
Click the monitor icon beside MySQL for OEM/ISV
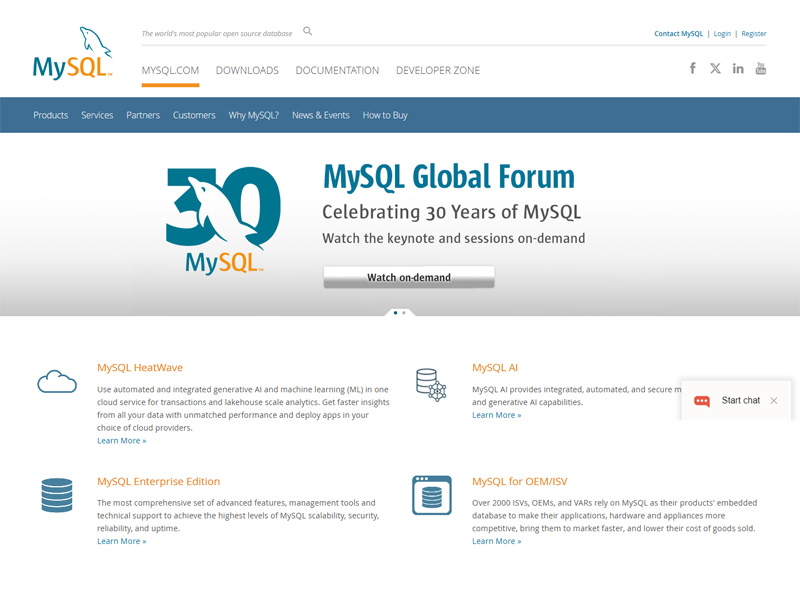click(x=431, y=496)
